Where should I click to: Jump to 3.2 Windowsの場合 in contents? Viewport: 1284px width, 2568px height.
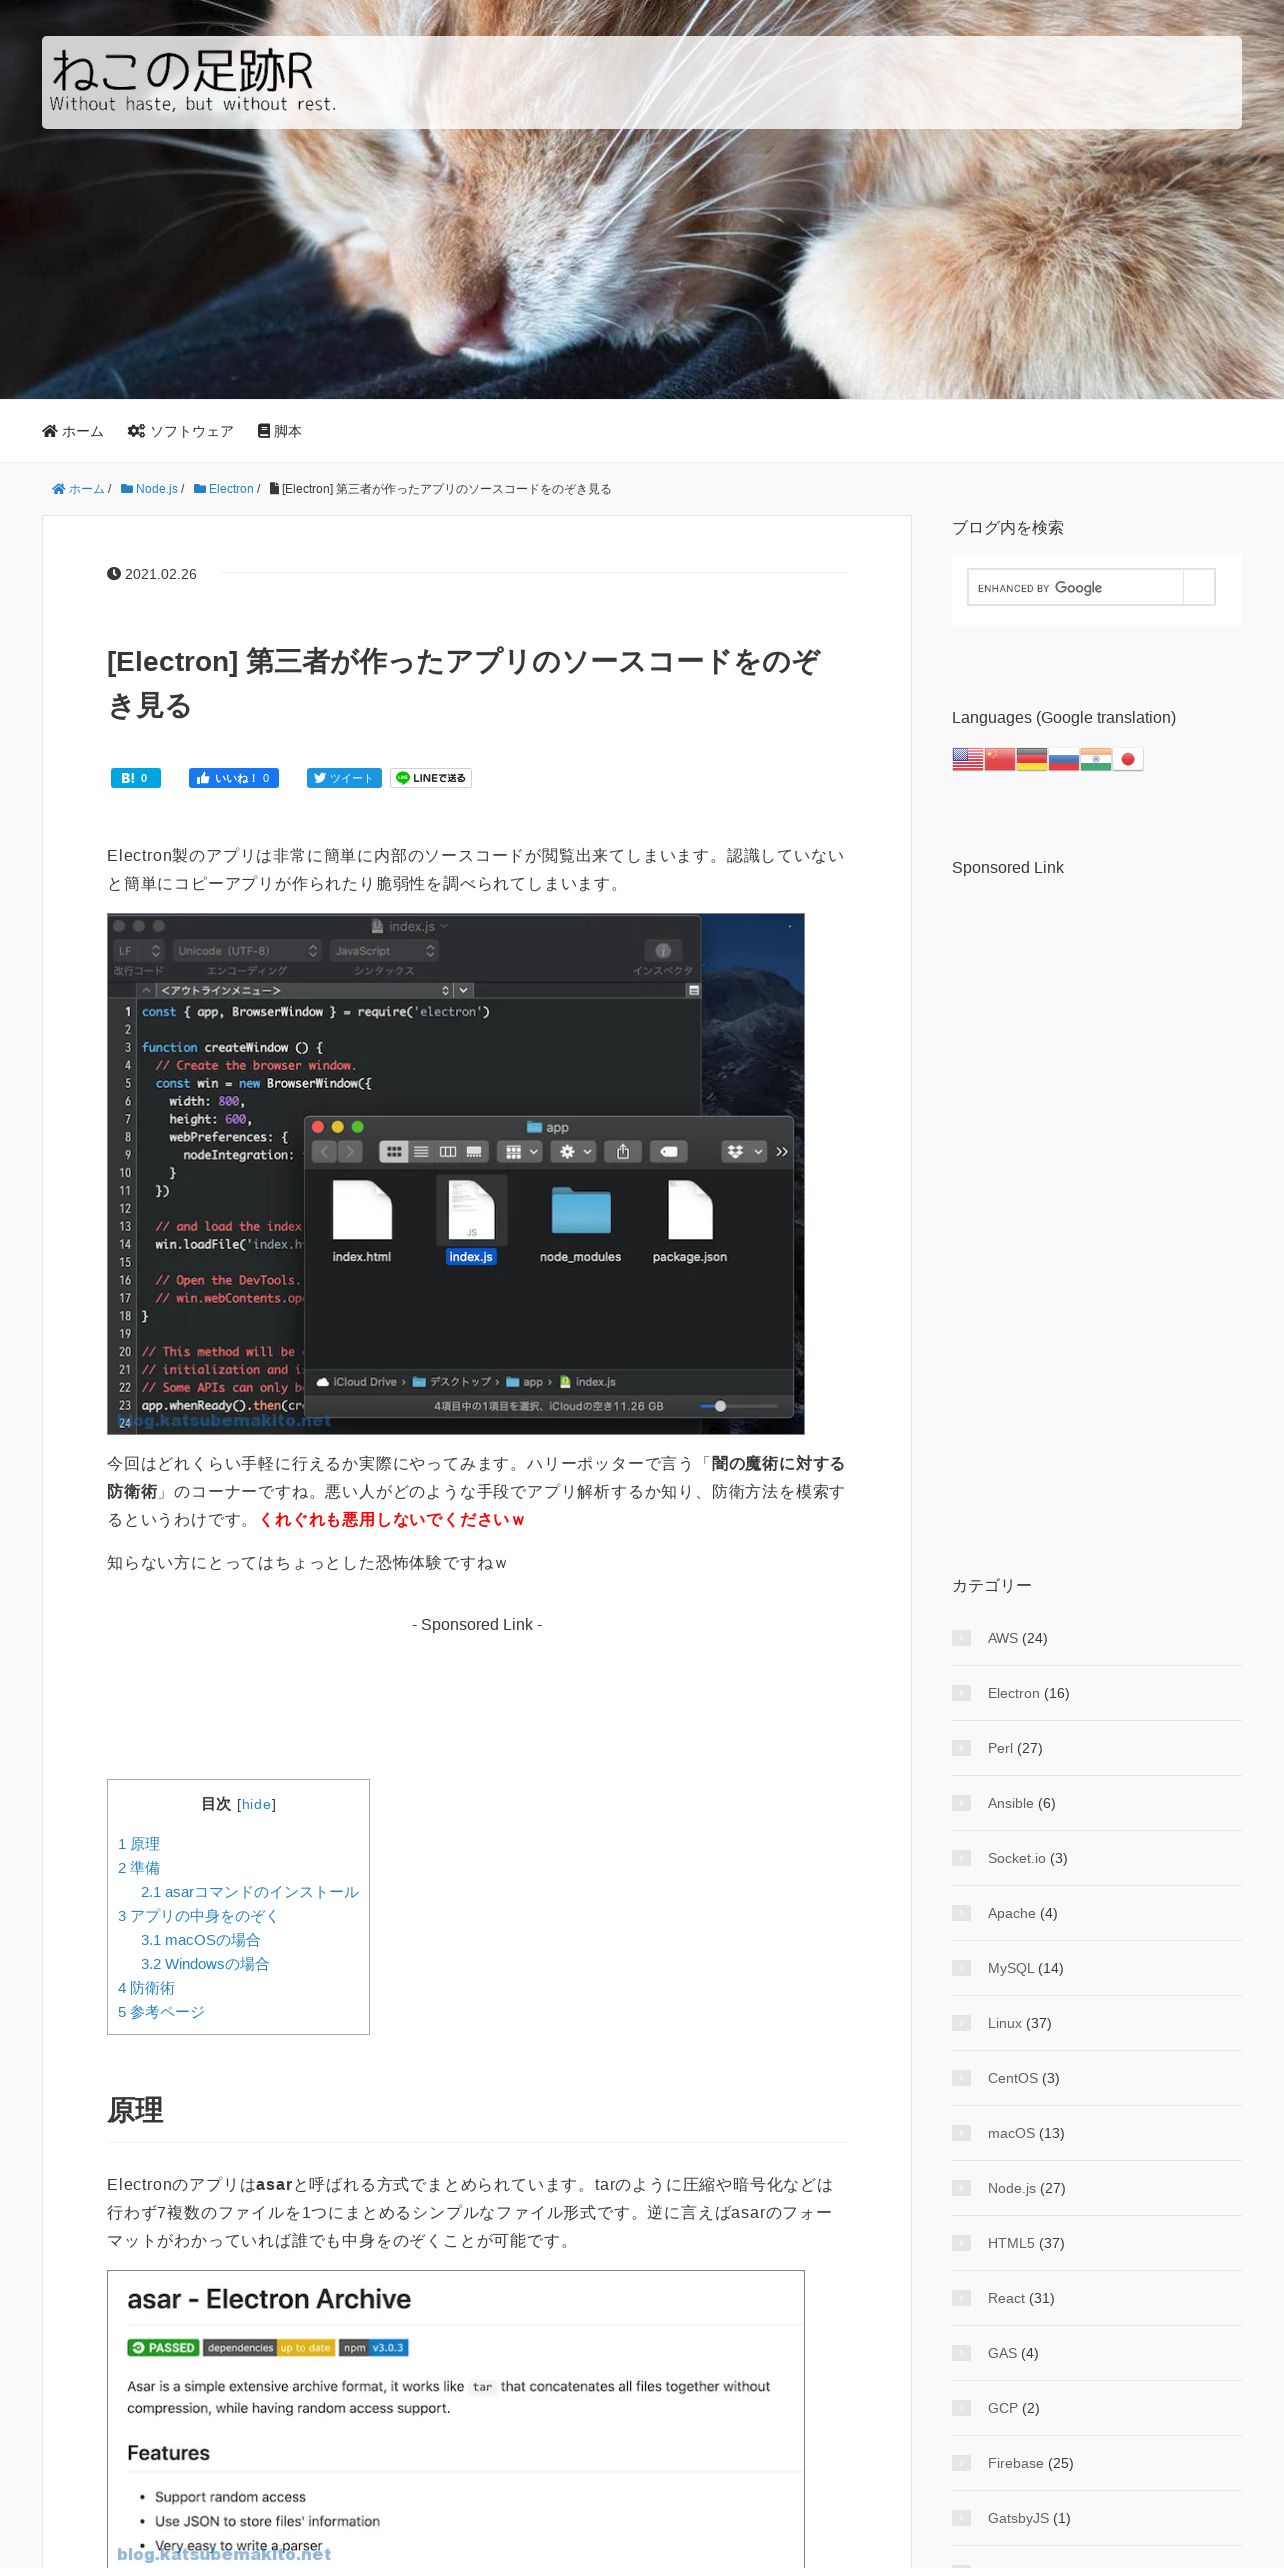coord(205,1964)
